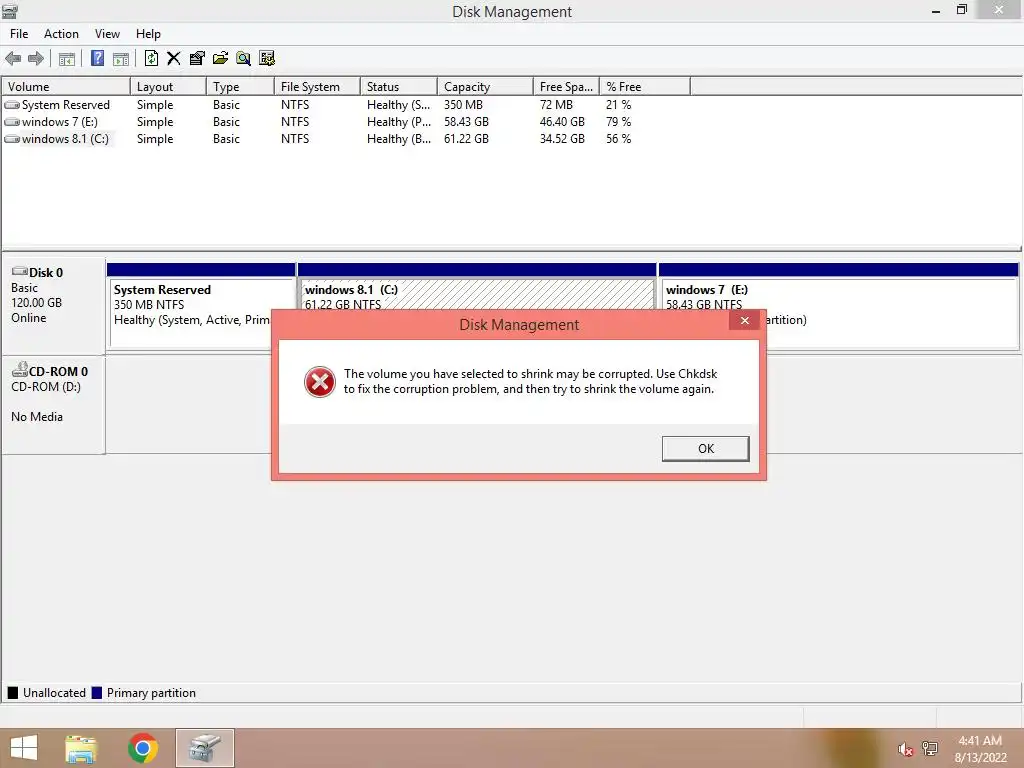Click the network tray icon
The height and width of the screenshot is (768, 1024).
click(929, 748)
